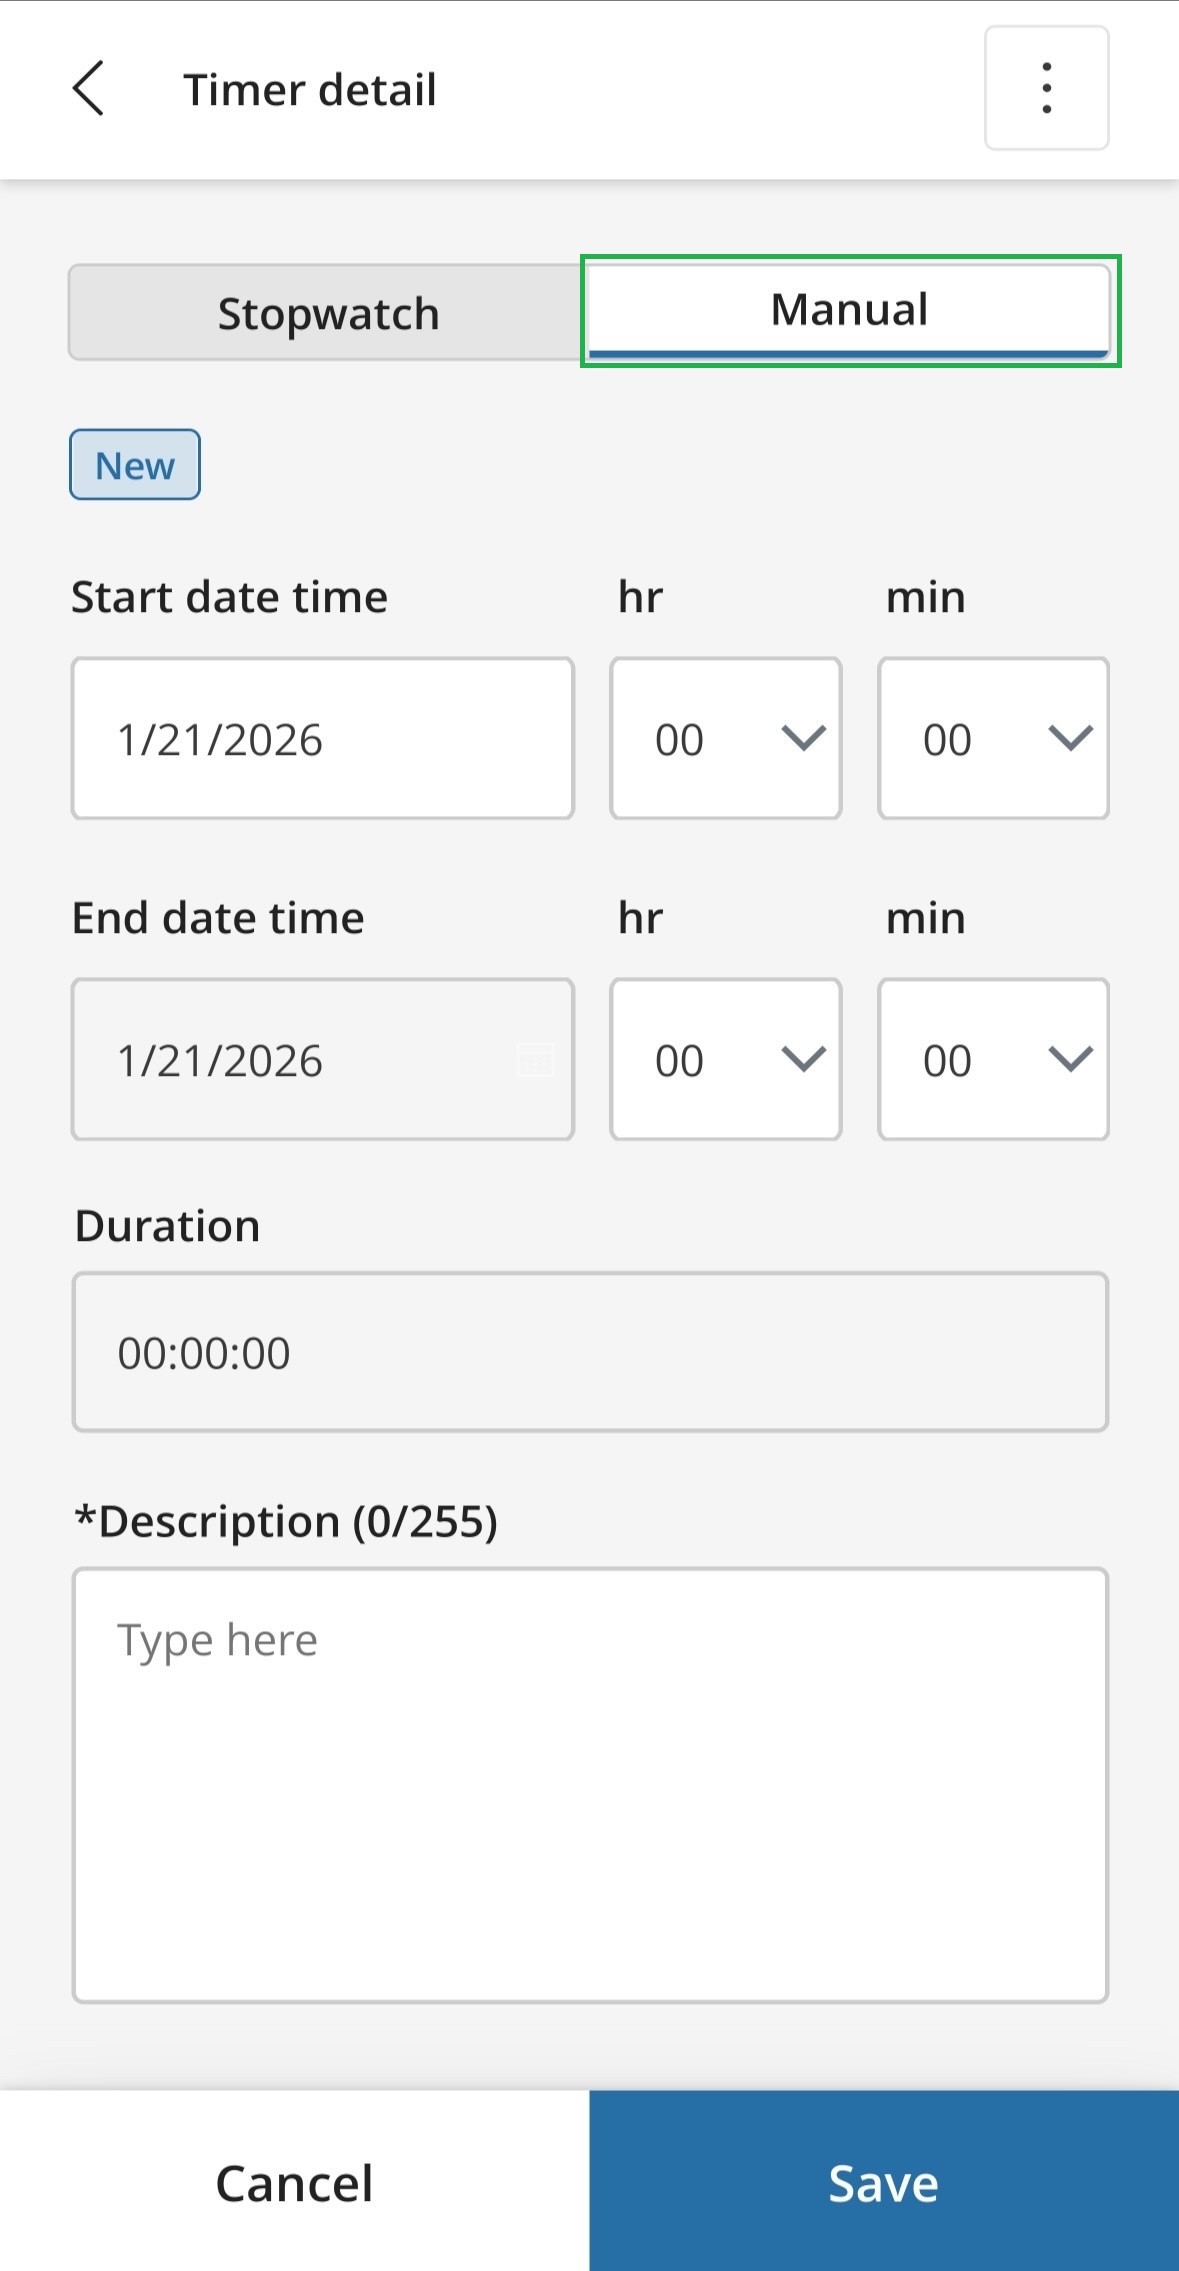Click the Timer detail page title
Screen dimensions: 1179x2271
310,90
